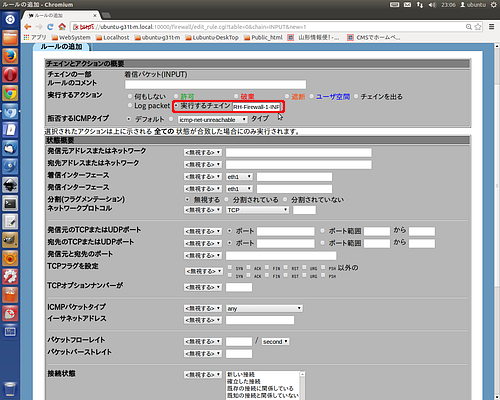Open the network indicator in top panel
500x400 pixels.
pyautogui.click(x=420, y=5)
